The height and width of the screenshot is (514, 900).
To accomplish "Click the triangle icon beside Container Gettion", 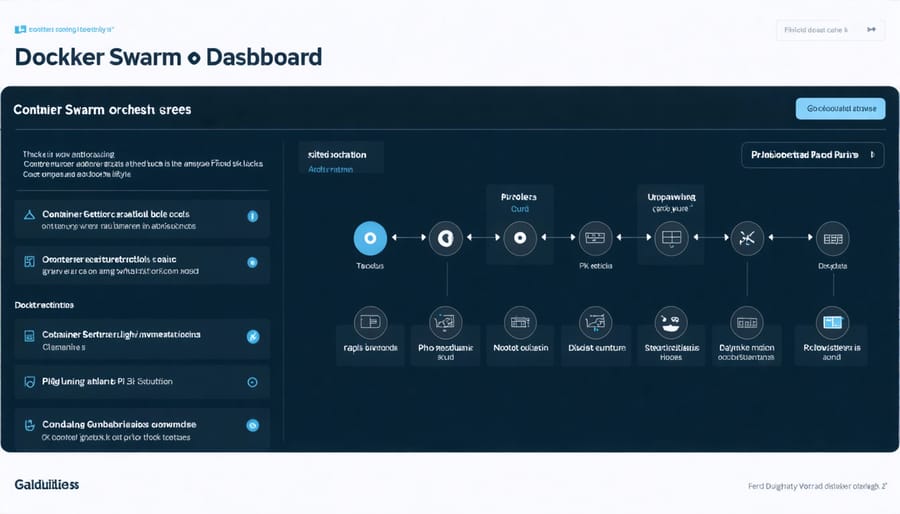I will pyautogui.click(x=29, y=215).
